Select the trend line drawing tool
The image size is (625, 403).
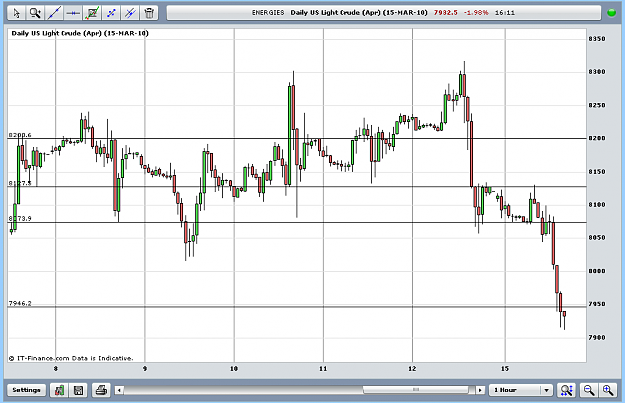pyautogui.click(x=54, y=13)
